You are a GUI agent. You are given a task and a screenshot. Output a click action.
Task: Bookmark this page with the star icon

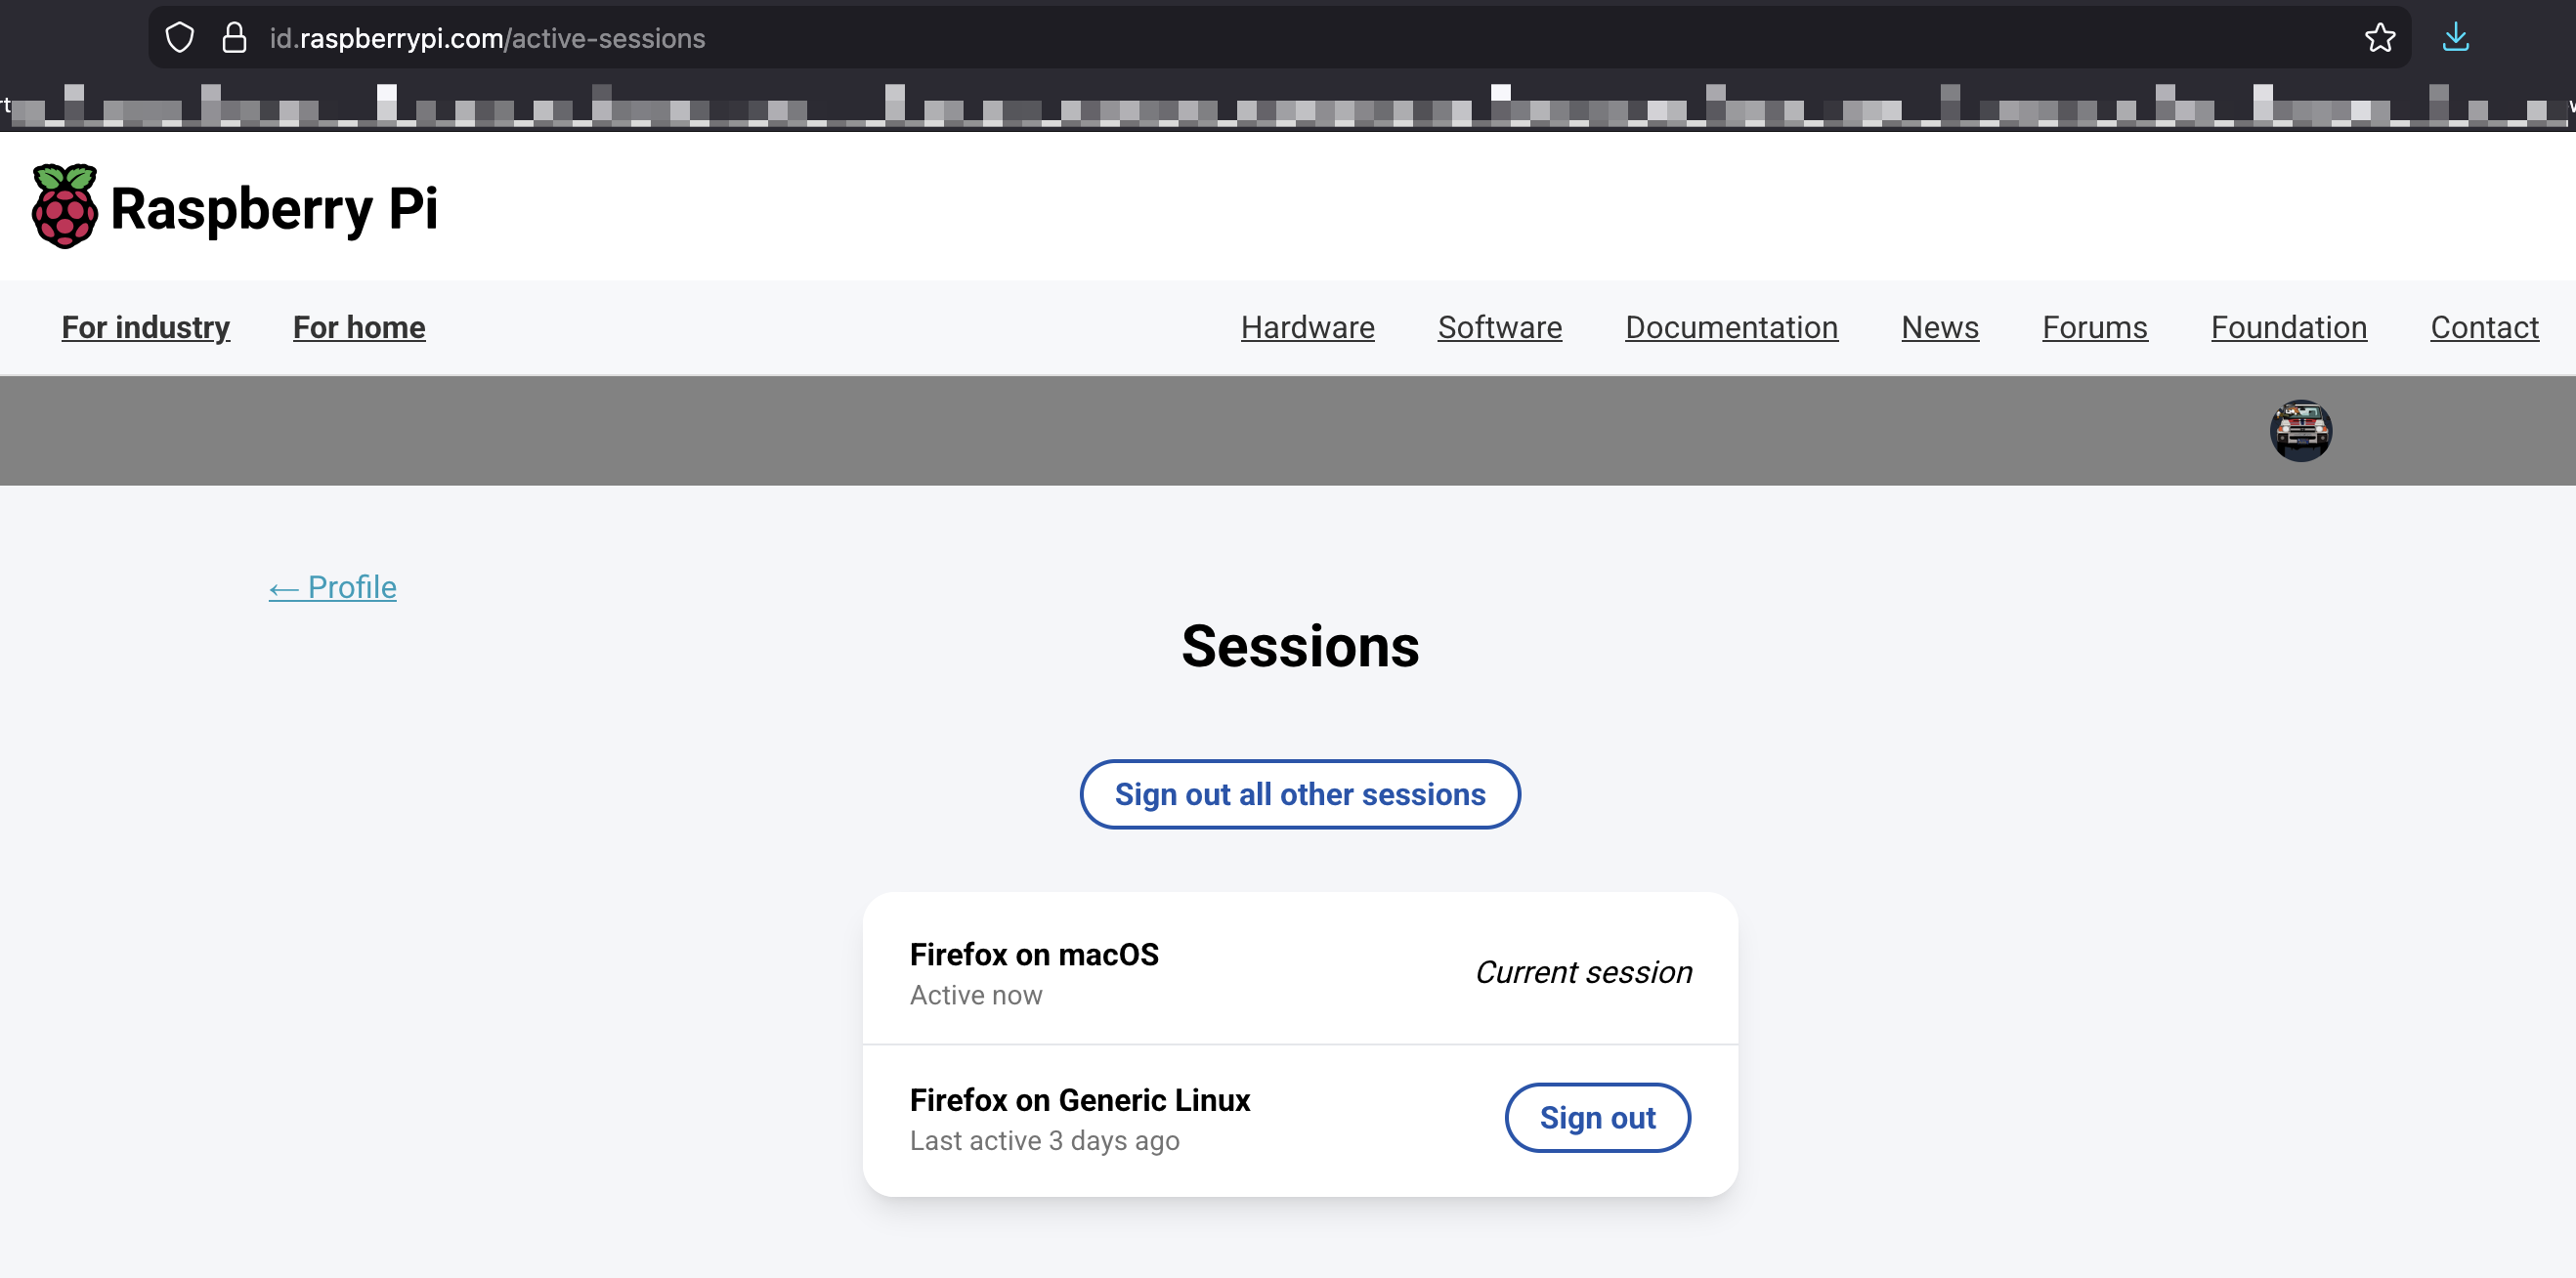point(2379,38)
